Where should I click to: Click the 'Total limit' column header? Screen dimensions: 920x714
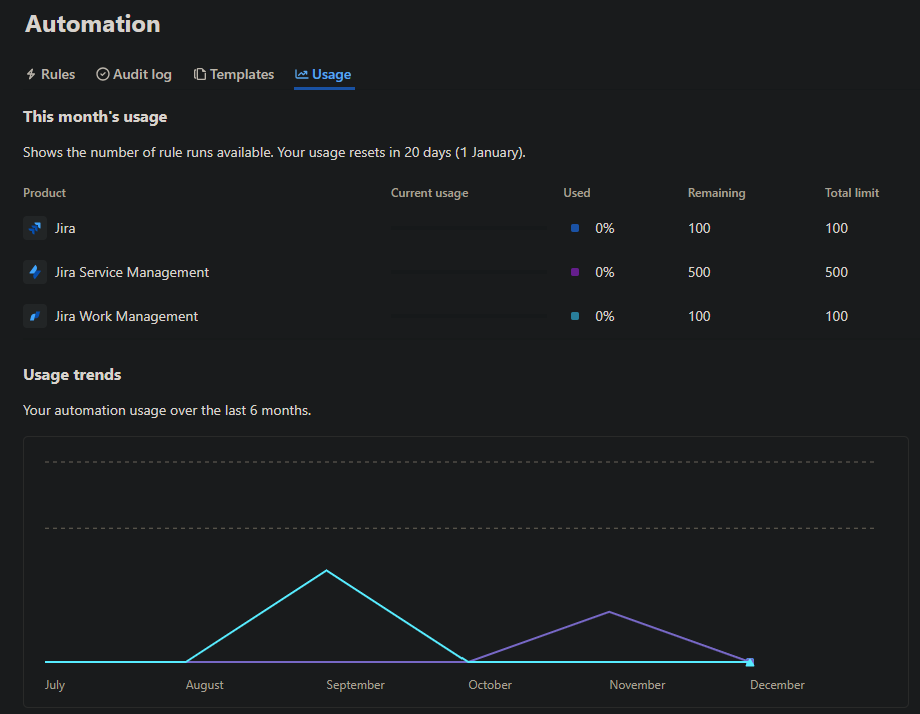852,193
